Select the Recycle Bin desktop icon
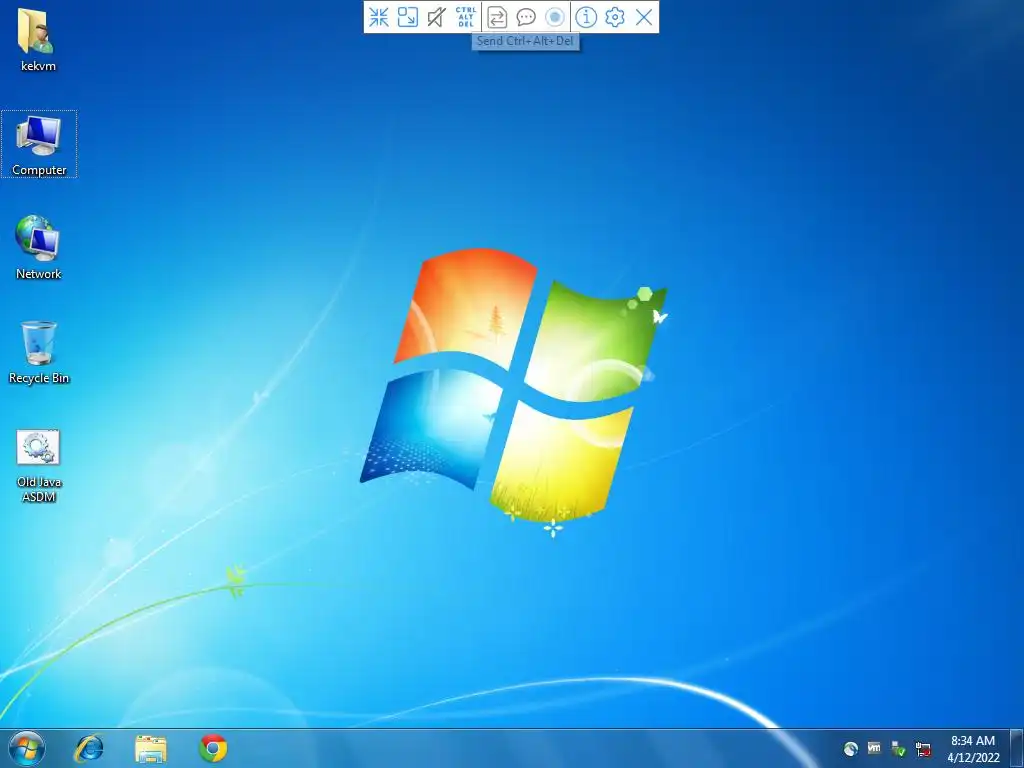The width and height of the screenshot is (1024, 768). point(39,352)
